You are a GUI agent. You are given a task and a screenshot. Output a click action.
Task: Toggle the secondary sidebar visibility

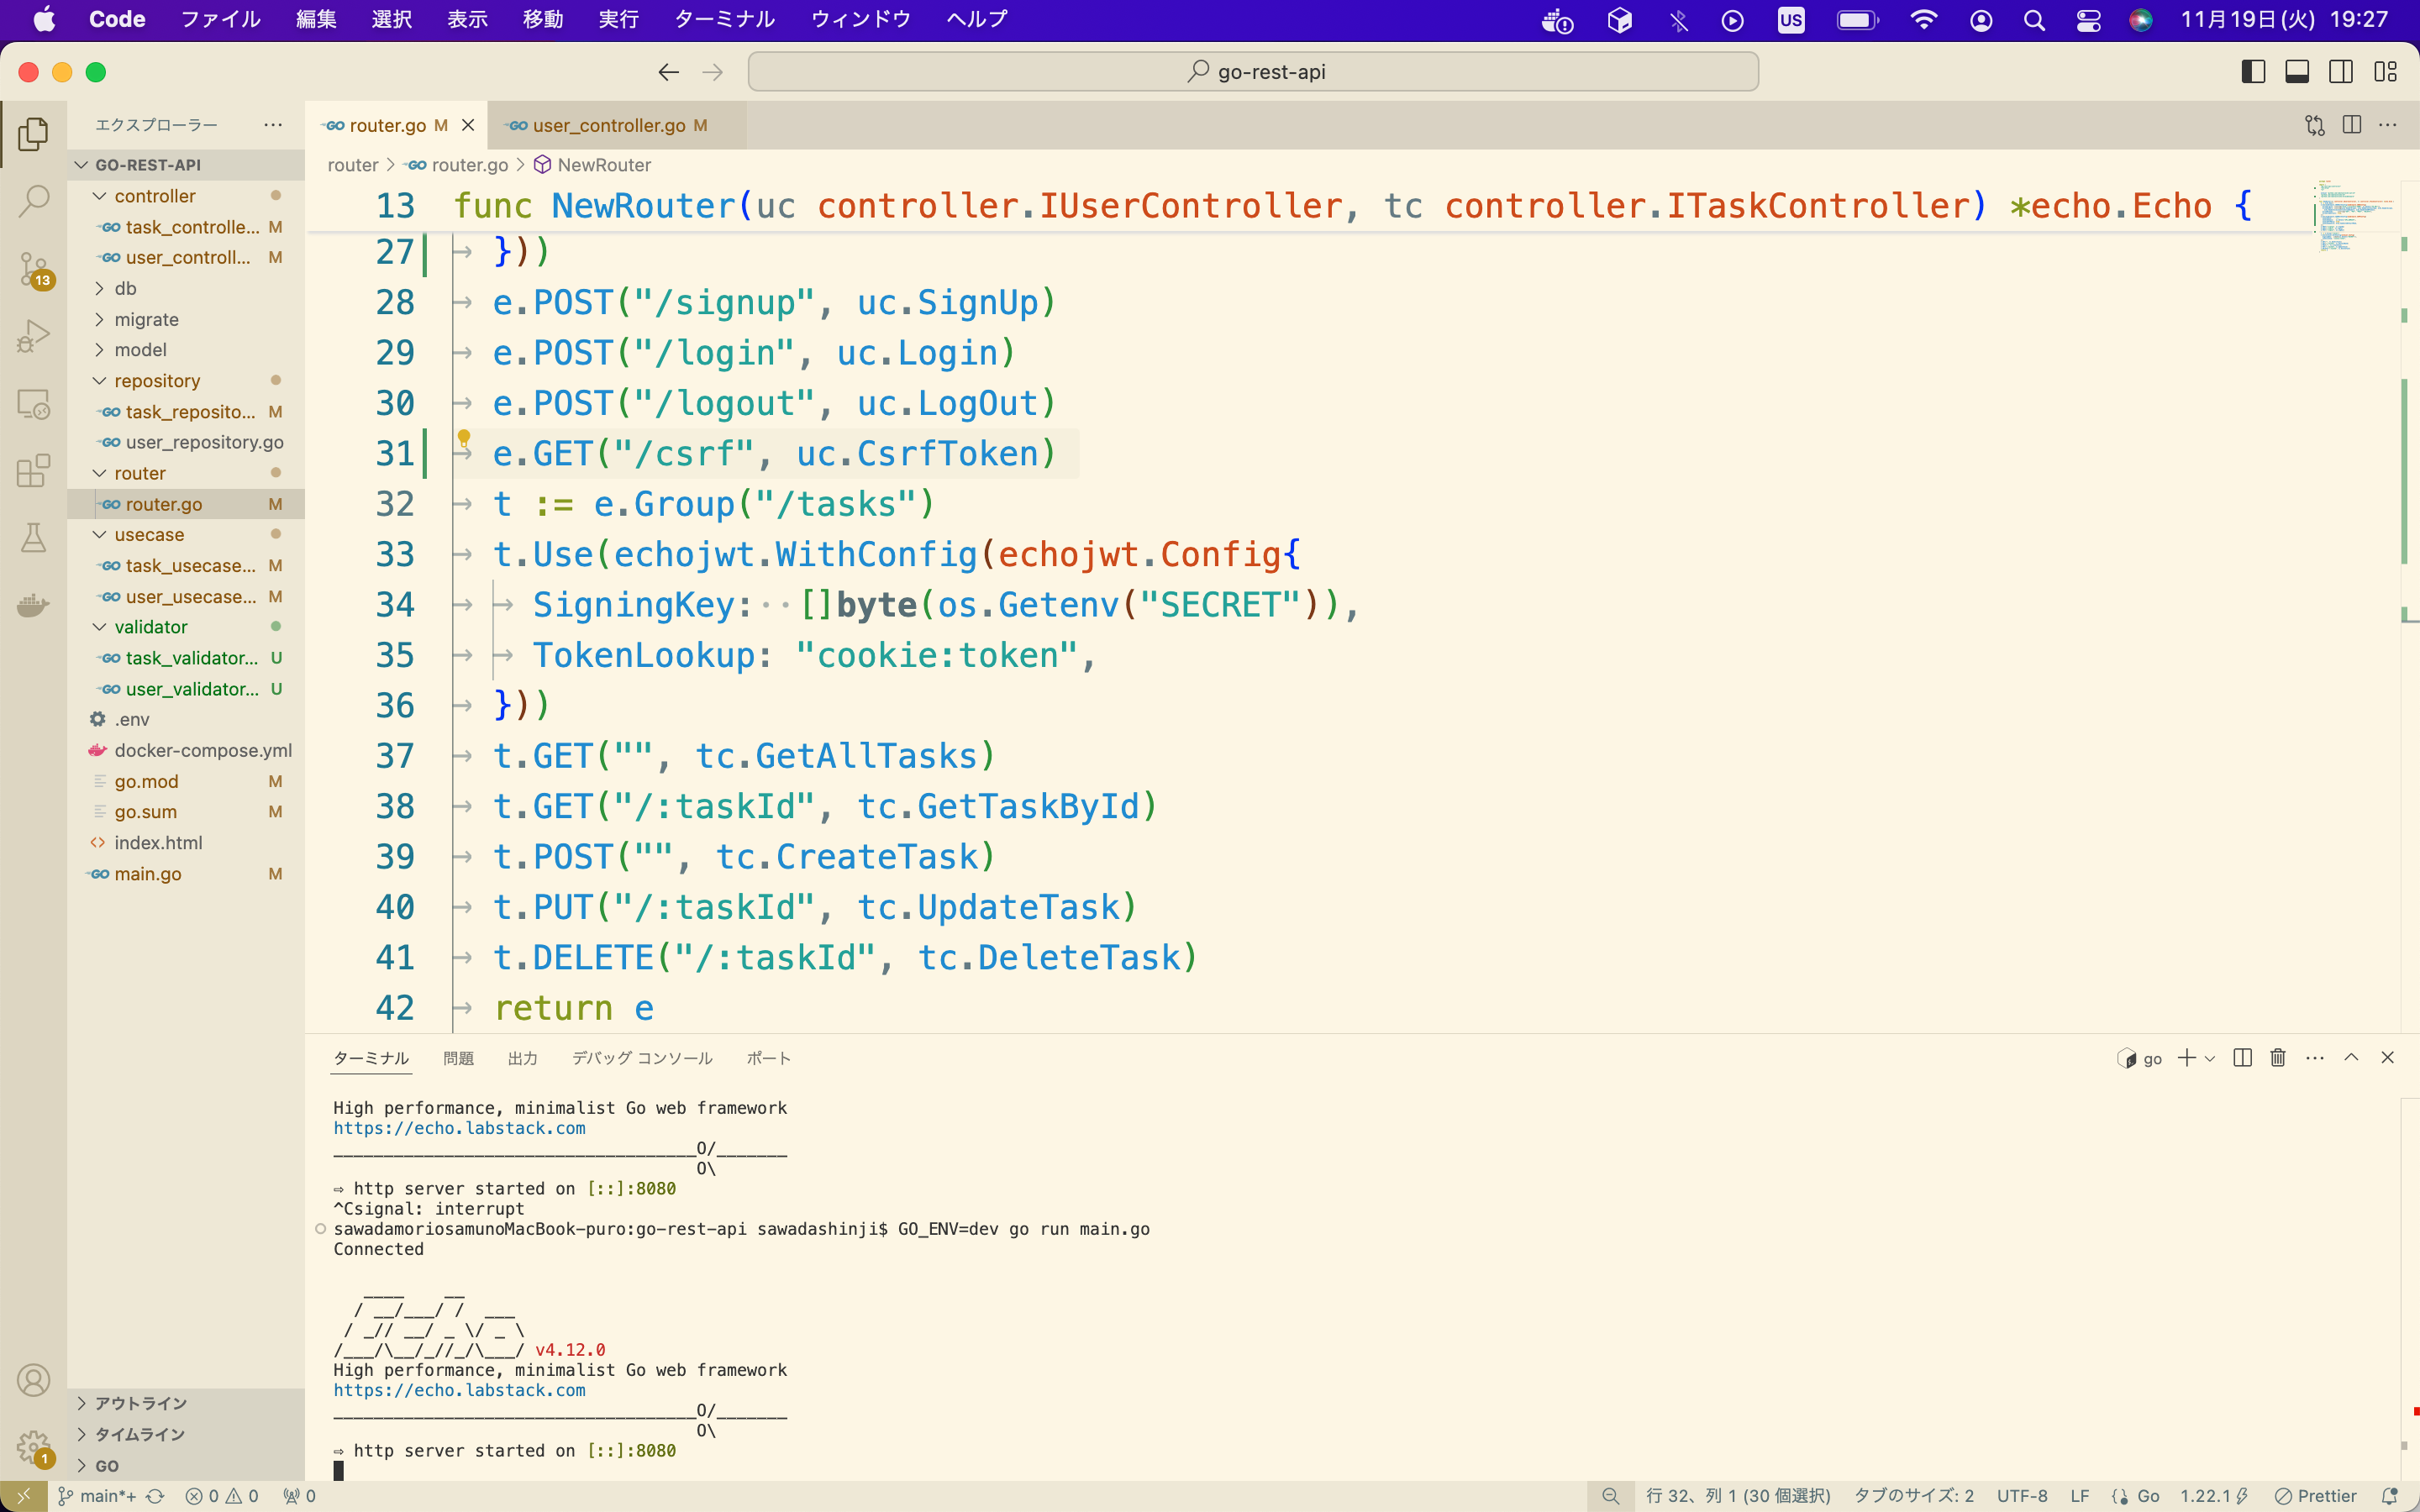[x=2341, y=72]
